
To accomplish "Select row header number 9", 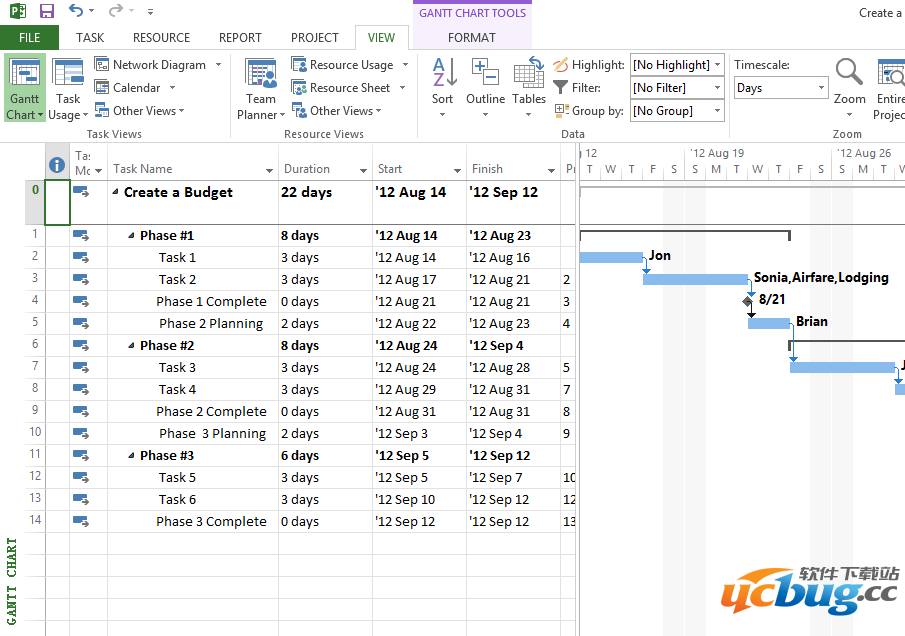I will tap(35, 410).
